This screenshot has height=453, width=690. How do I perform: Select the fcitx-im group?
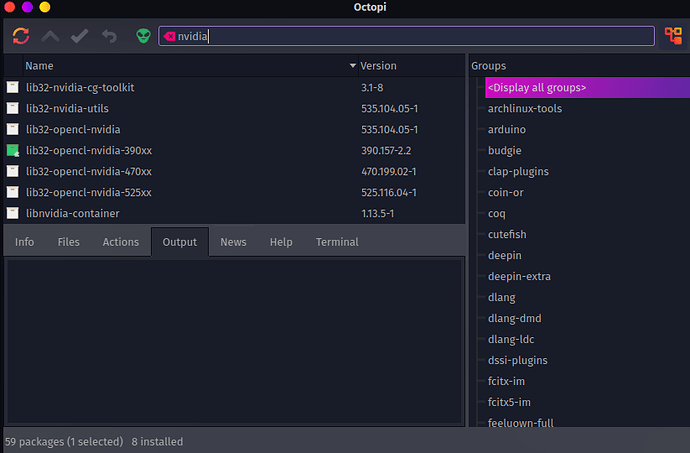(506, 381)
